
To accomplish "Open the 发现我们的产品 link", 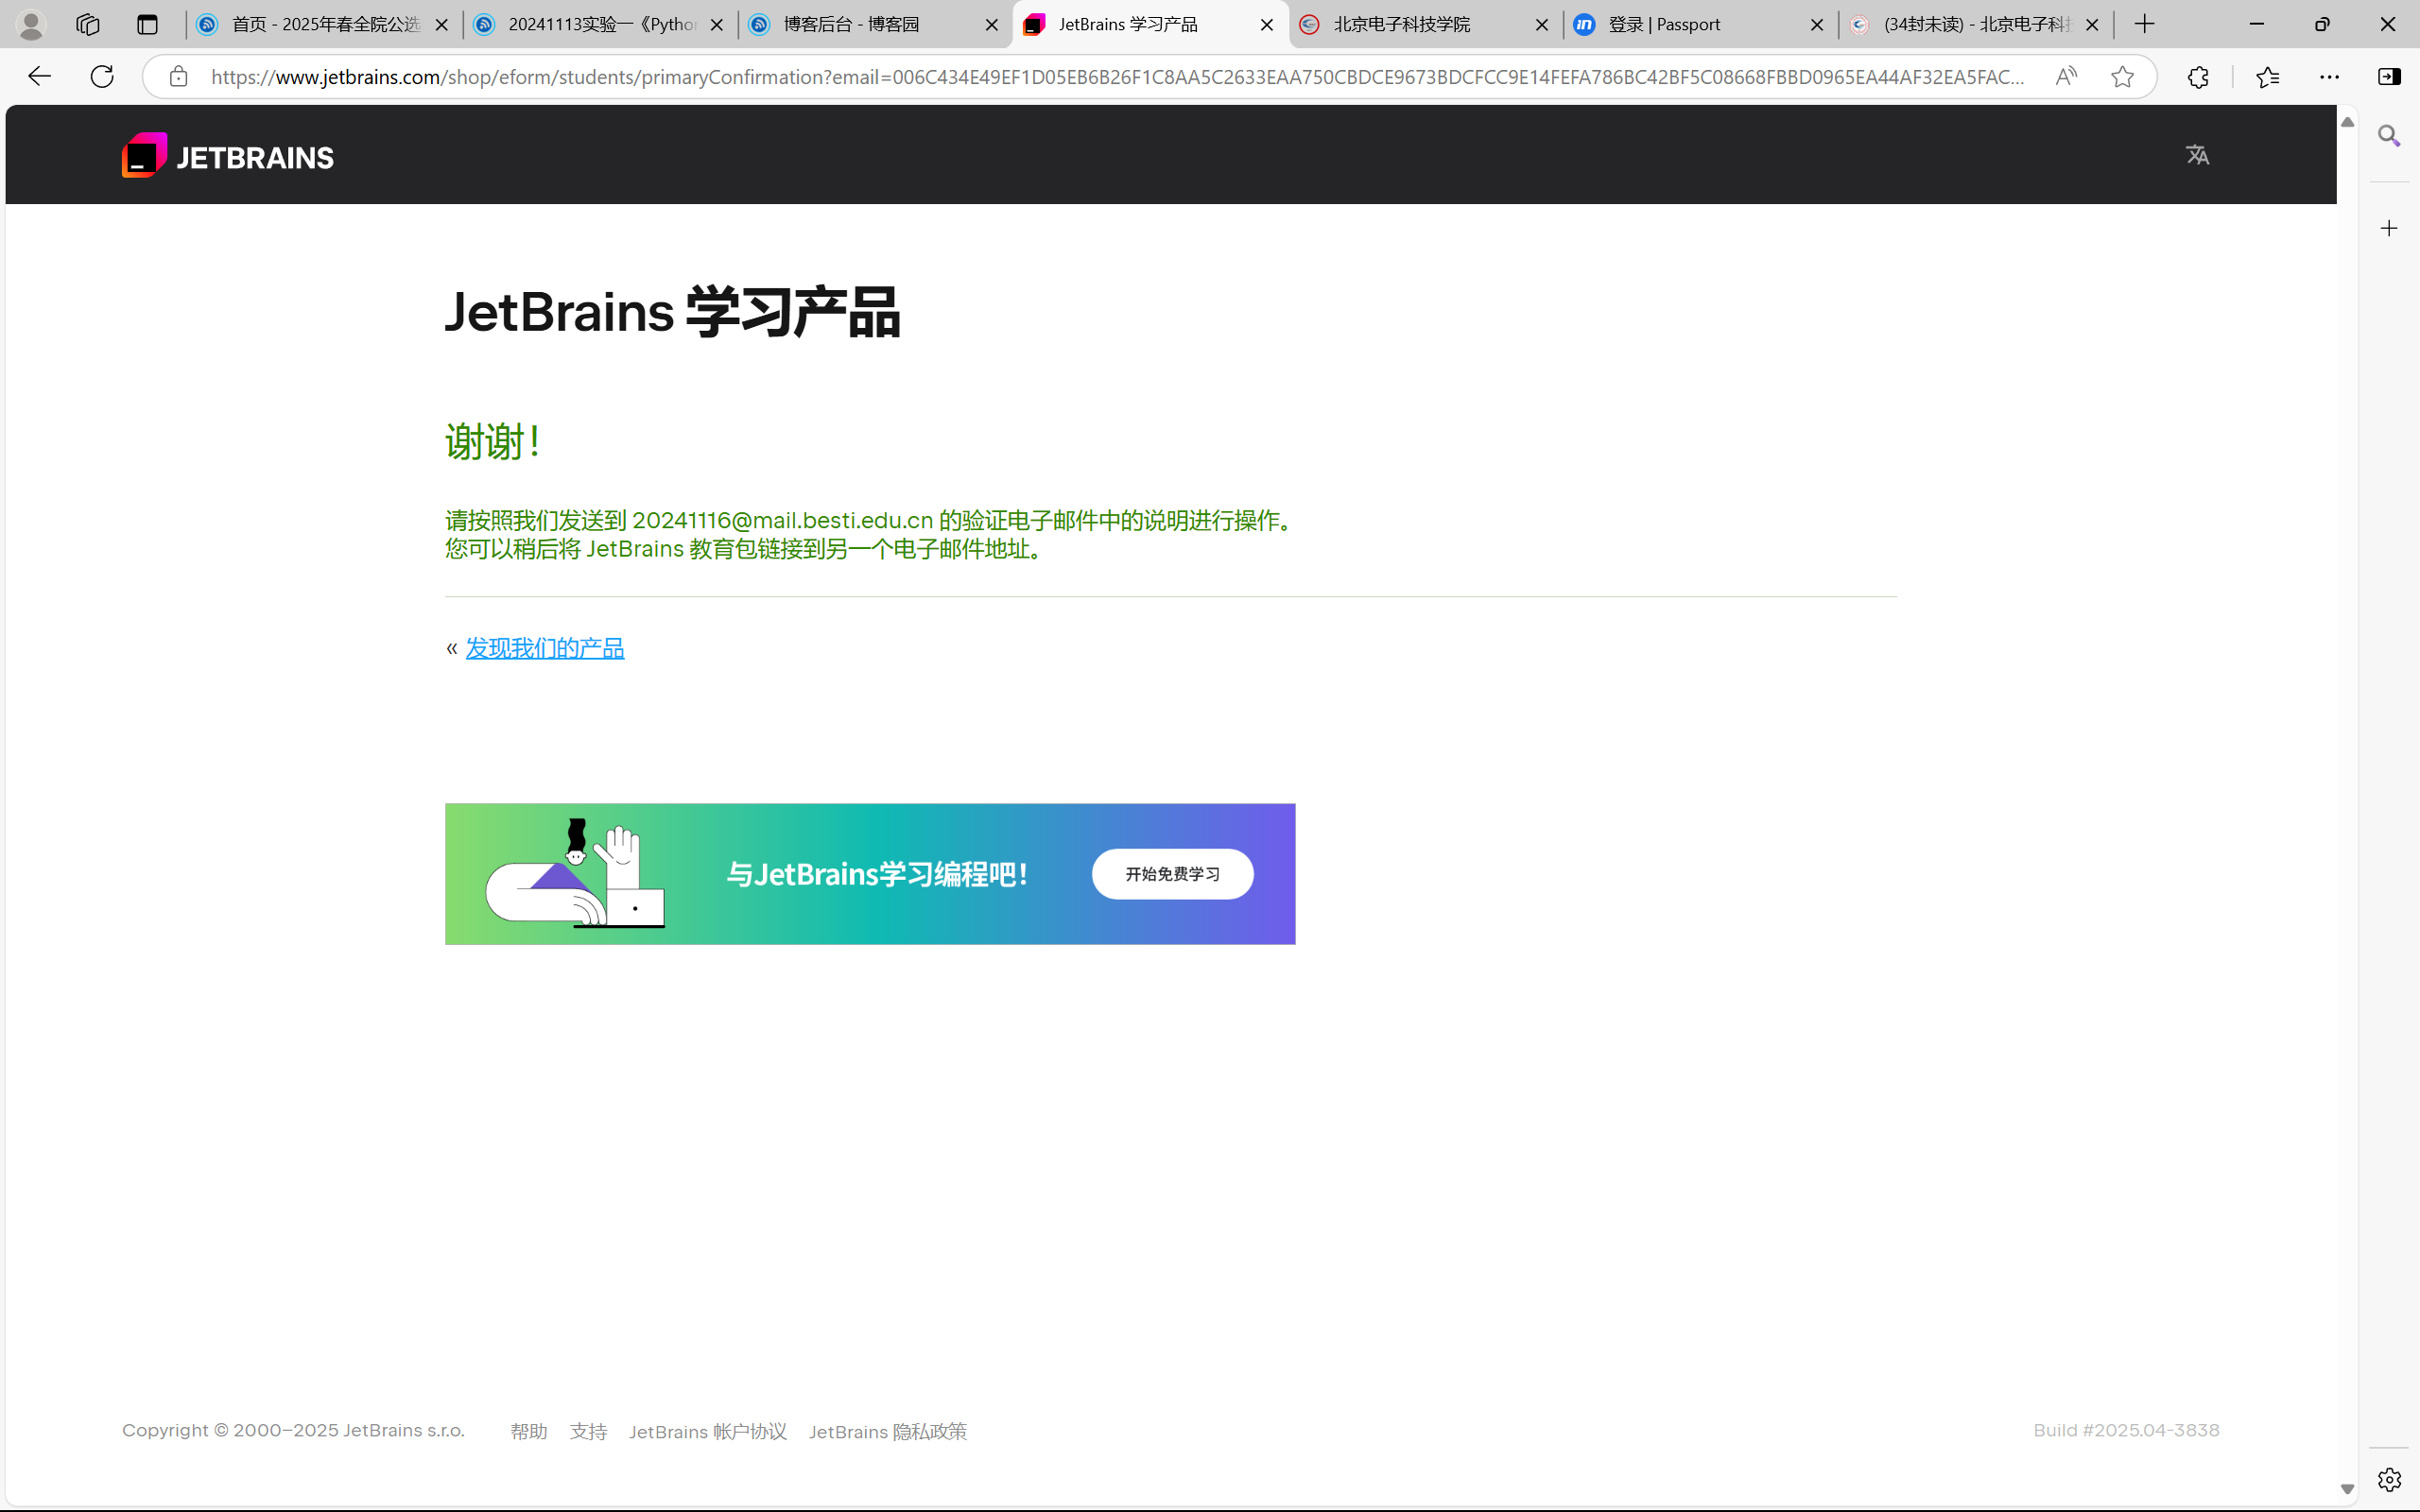I will click(x=545, y=648).
